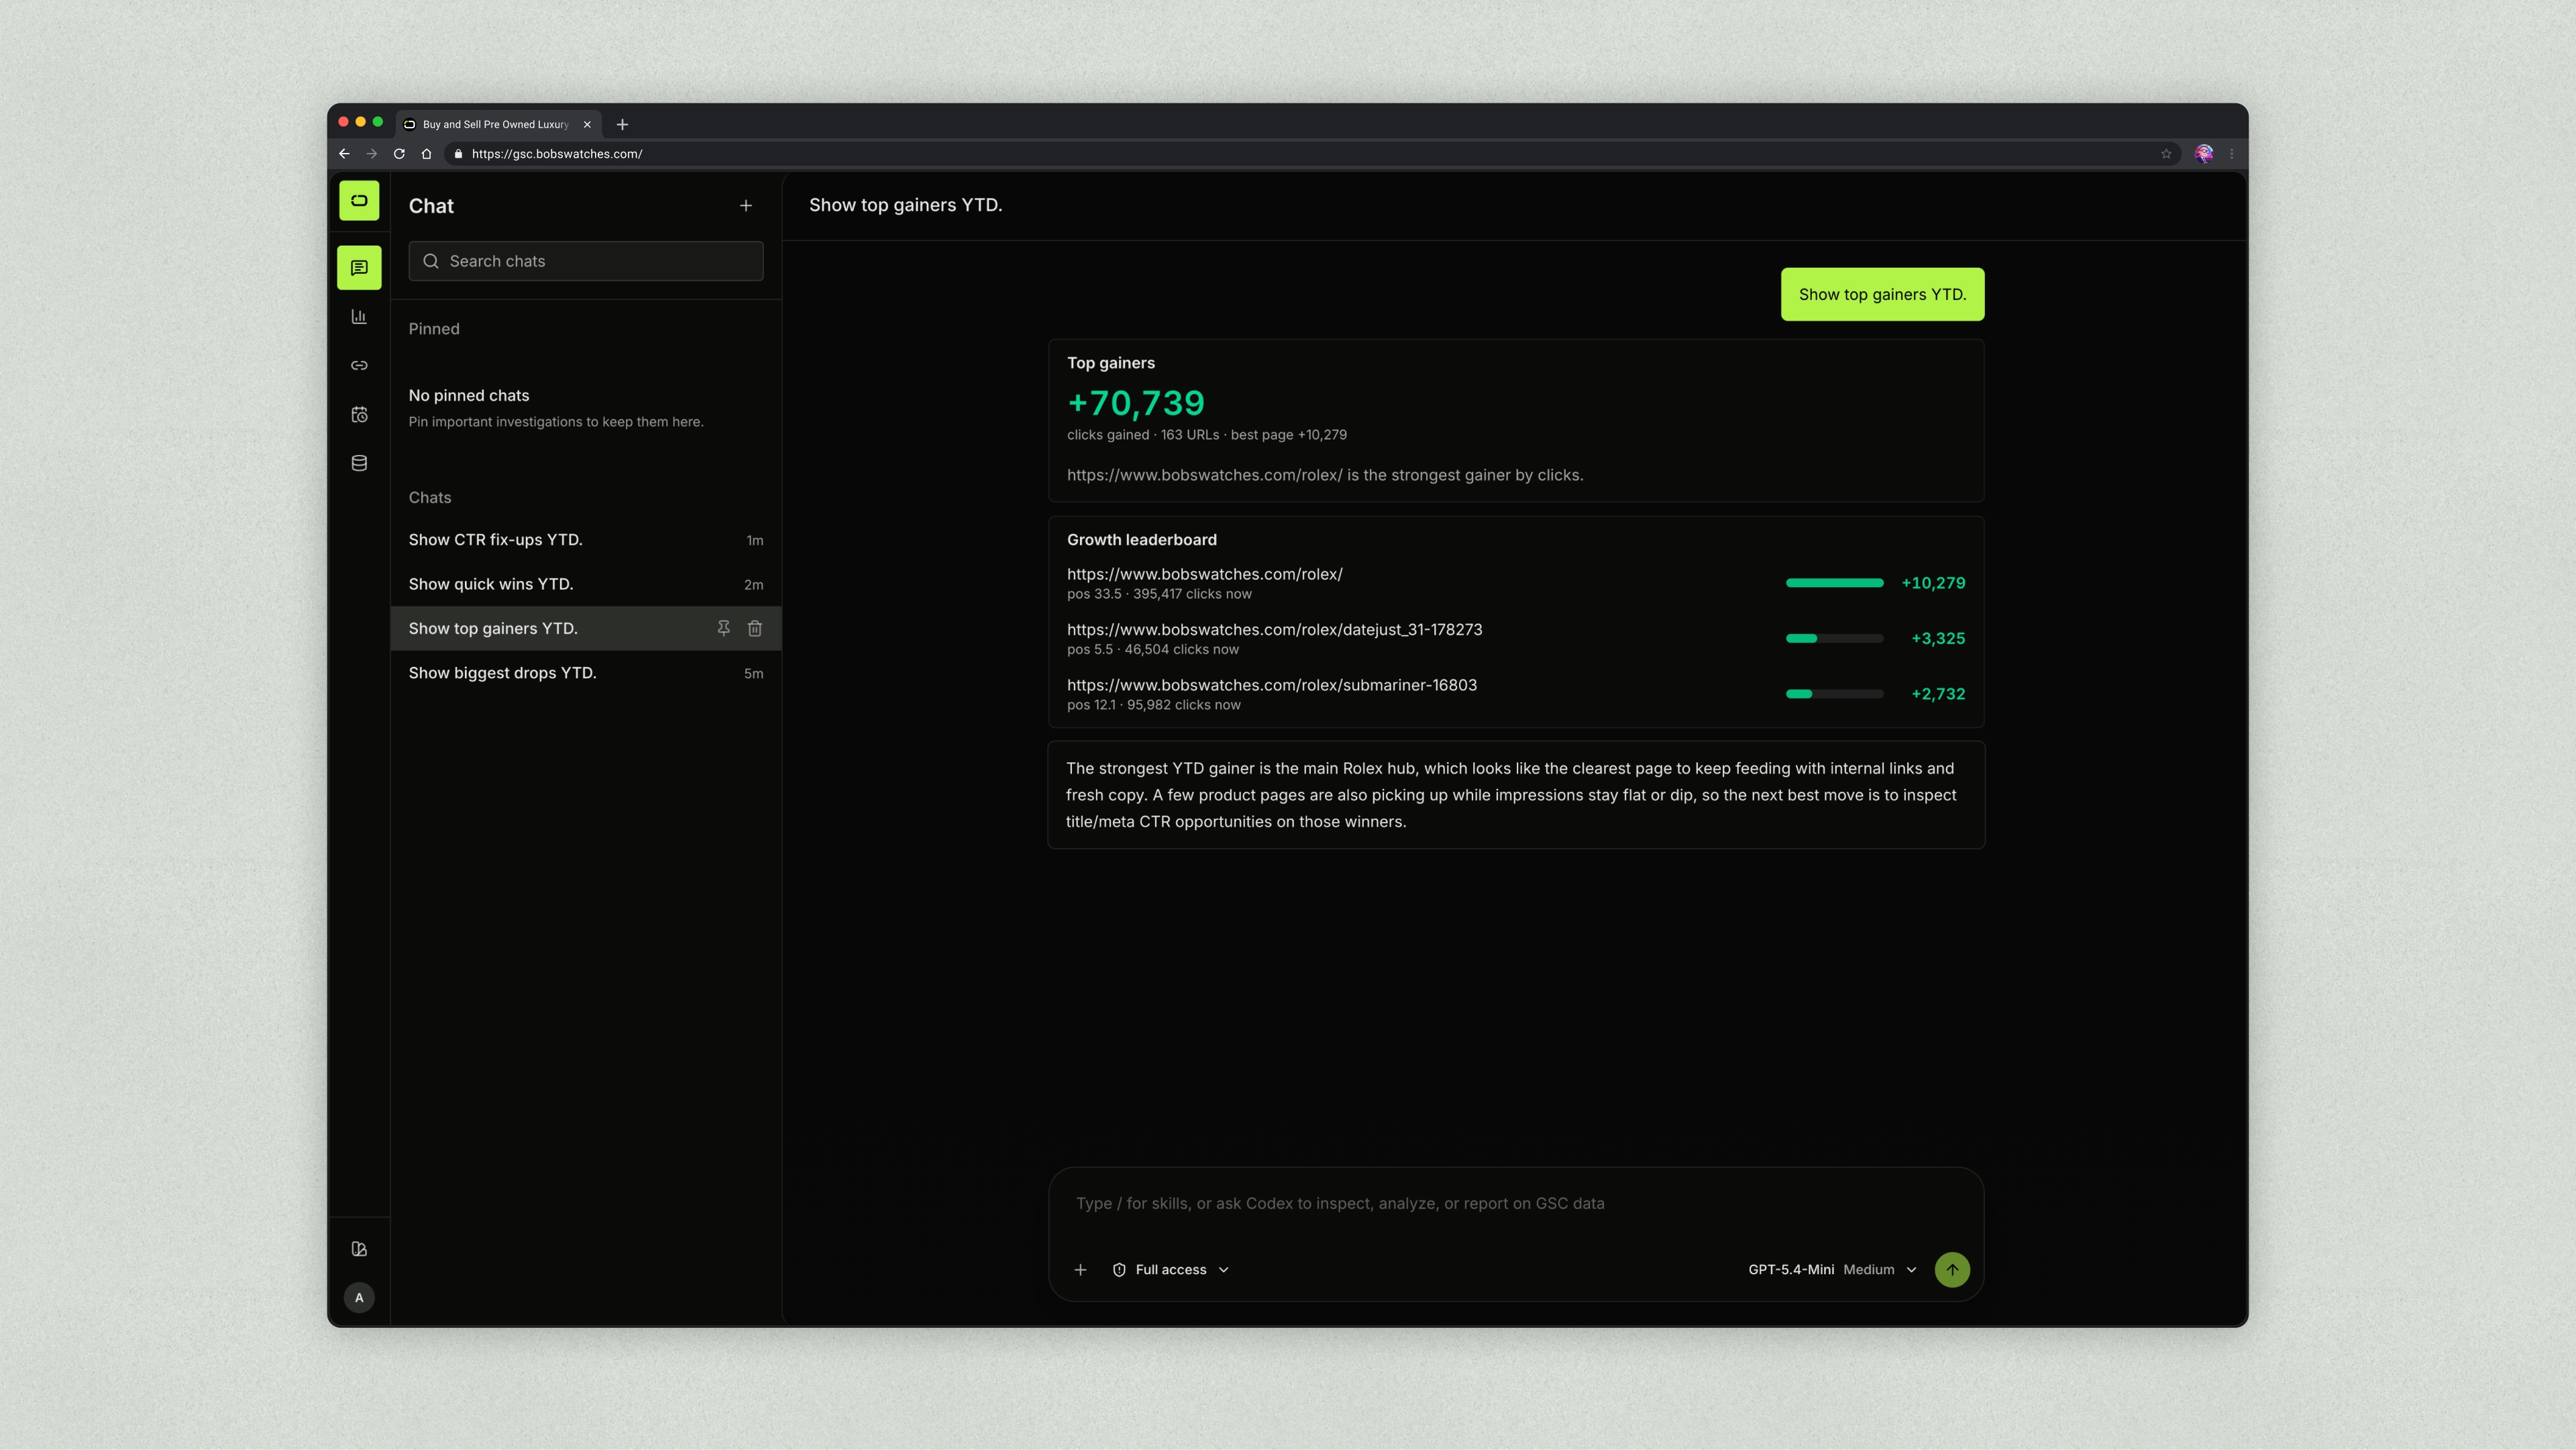Open the Show biggest drops YTD chat

click(x=585, y=673)
